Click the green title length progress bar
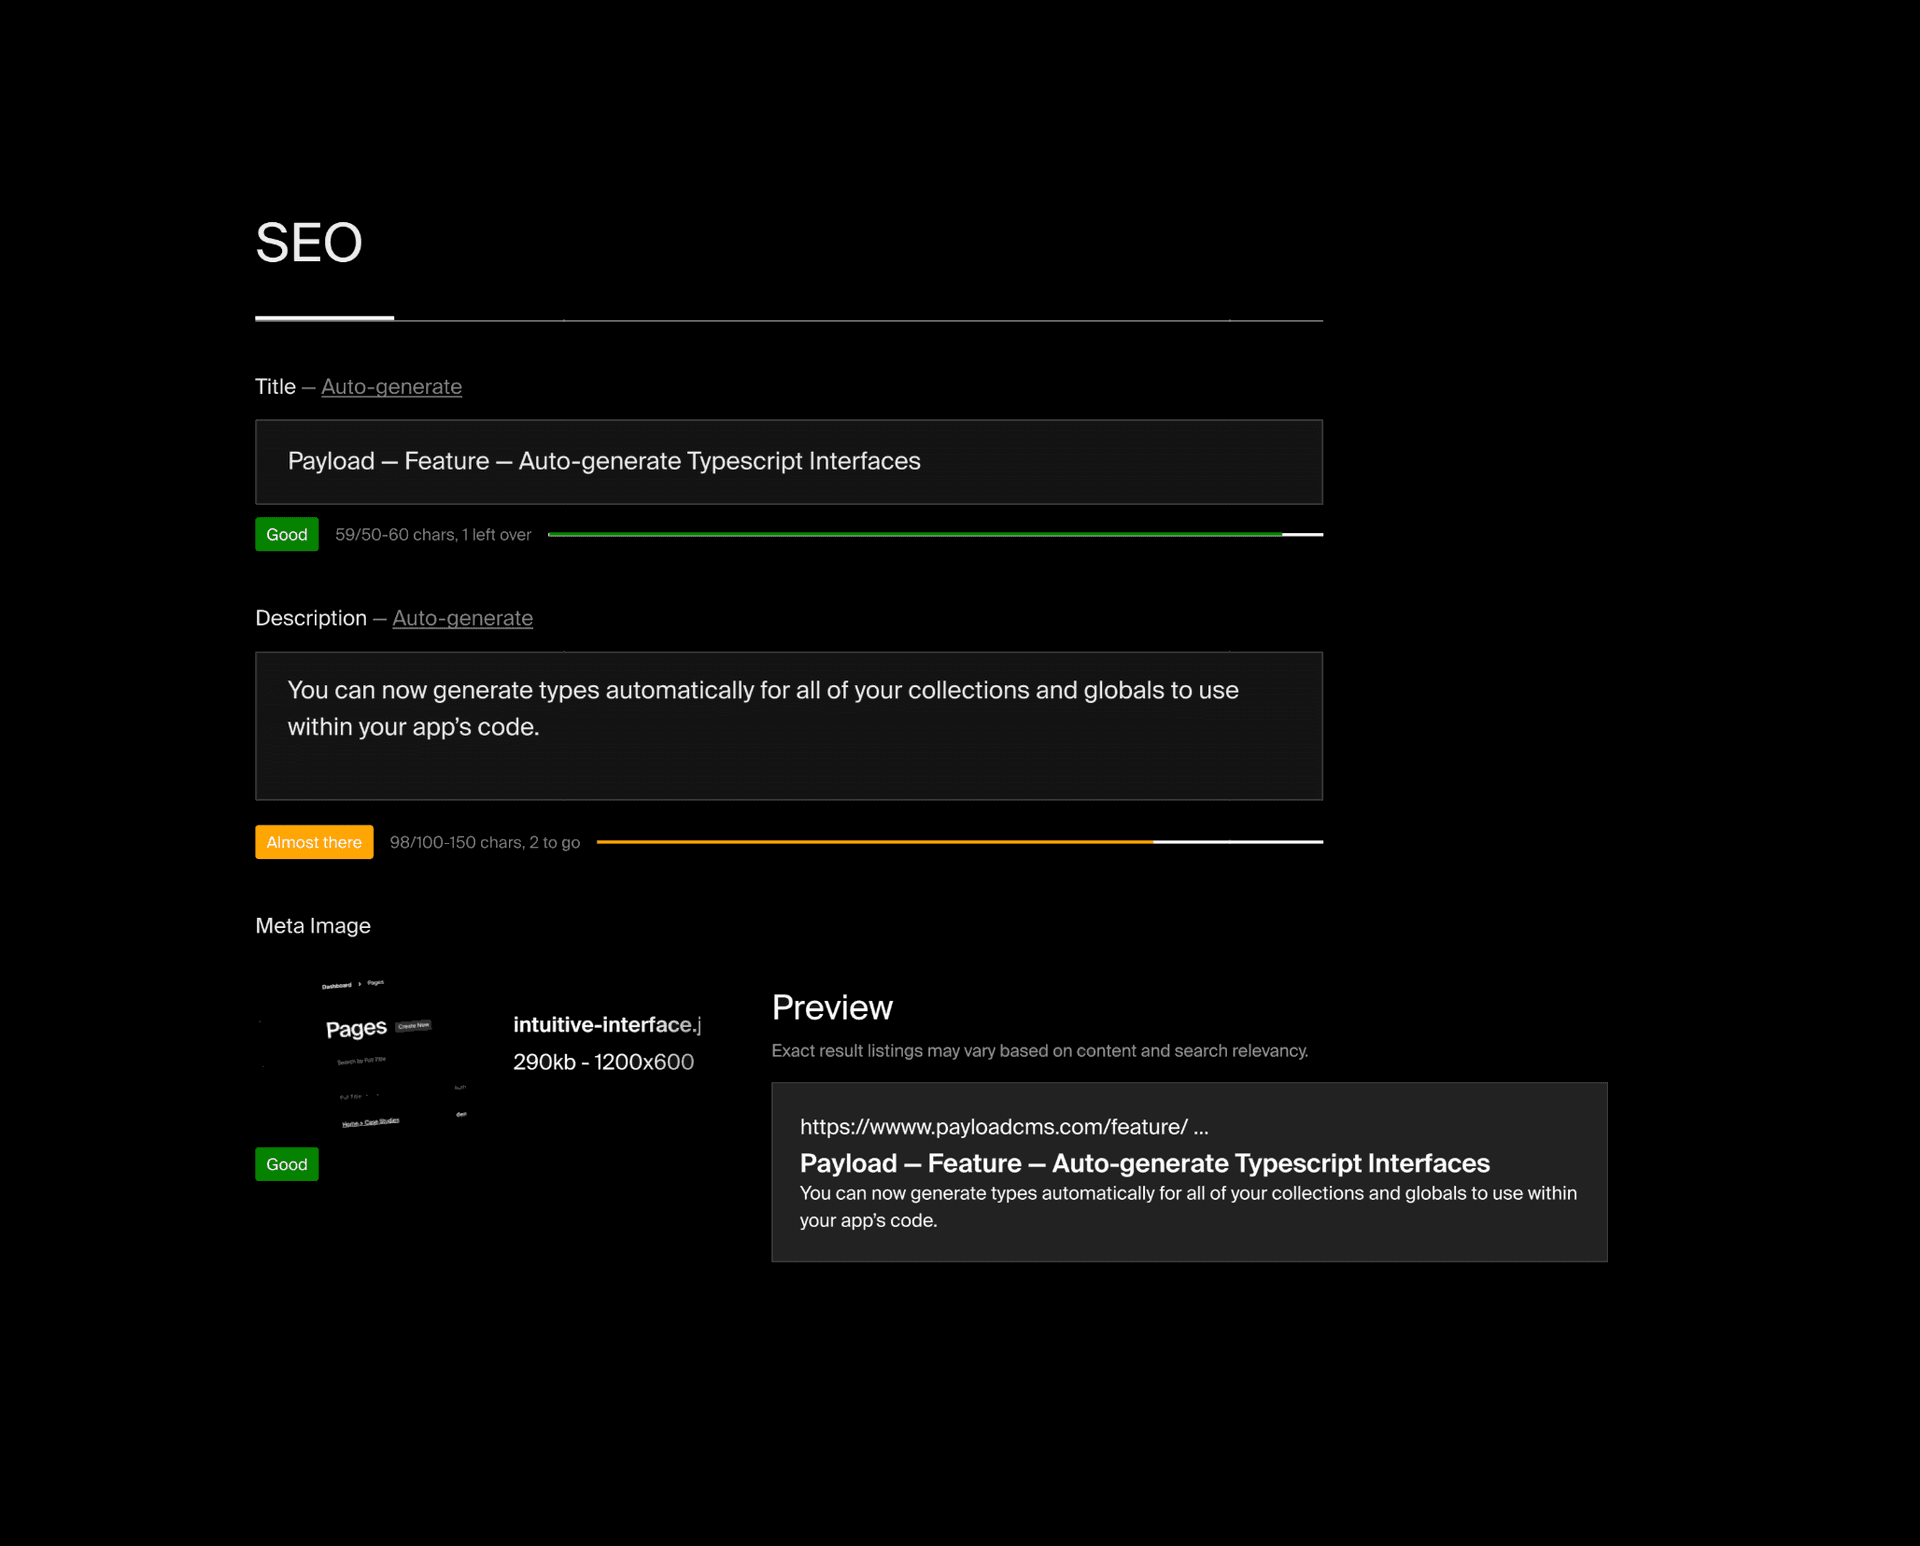The image size is (1920, 1546). (914, 535)
